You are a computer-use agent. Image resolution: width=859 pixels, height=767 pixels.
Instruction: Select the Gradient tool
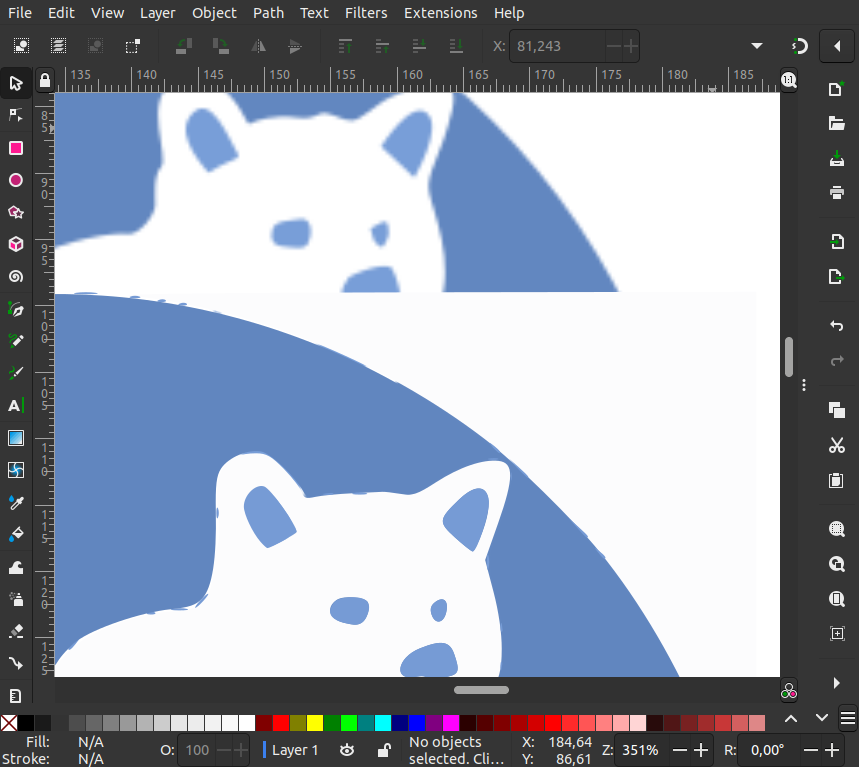pyautogui.click(x=16, y=438)
